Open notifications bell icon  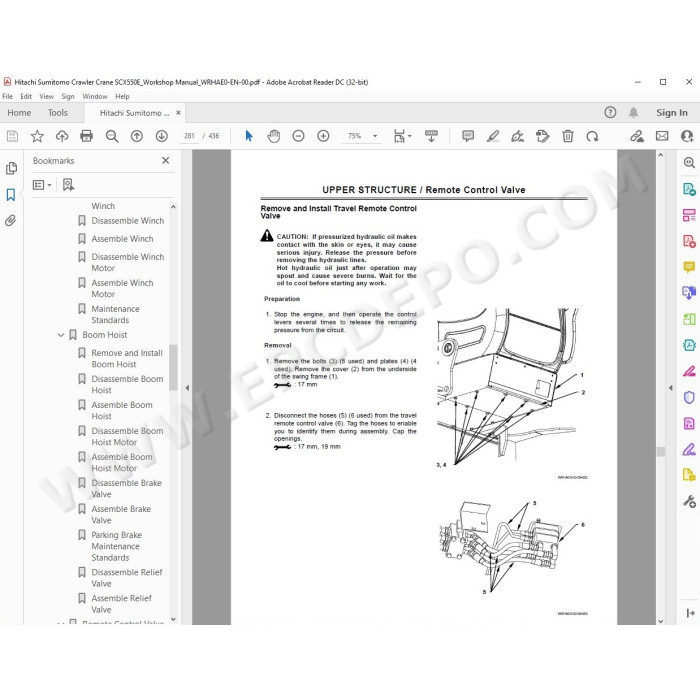click(633, 112)
